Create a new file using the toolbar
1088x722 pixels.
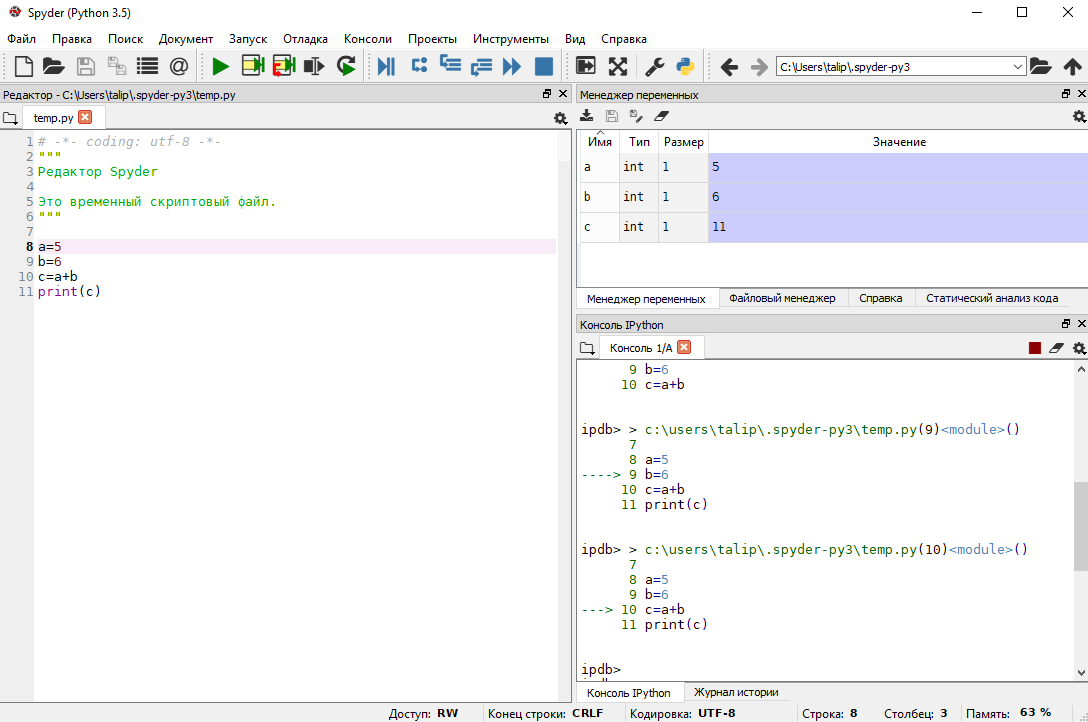[23, 66]
